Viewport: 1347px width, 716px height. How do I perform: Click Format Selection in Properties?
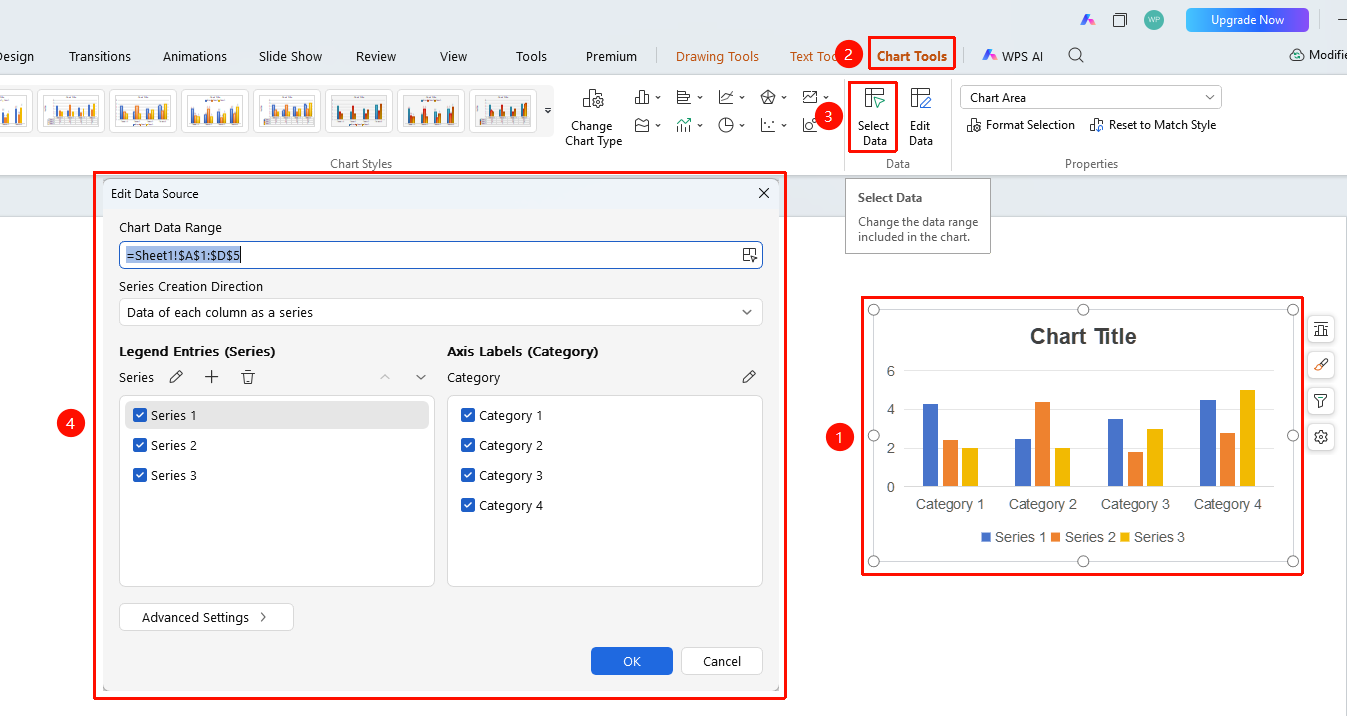pos(1021,125)
